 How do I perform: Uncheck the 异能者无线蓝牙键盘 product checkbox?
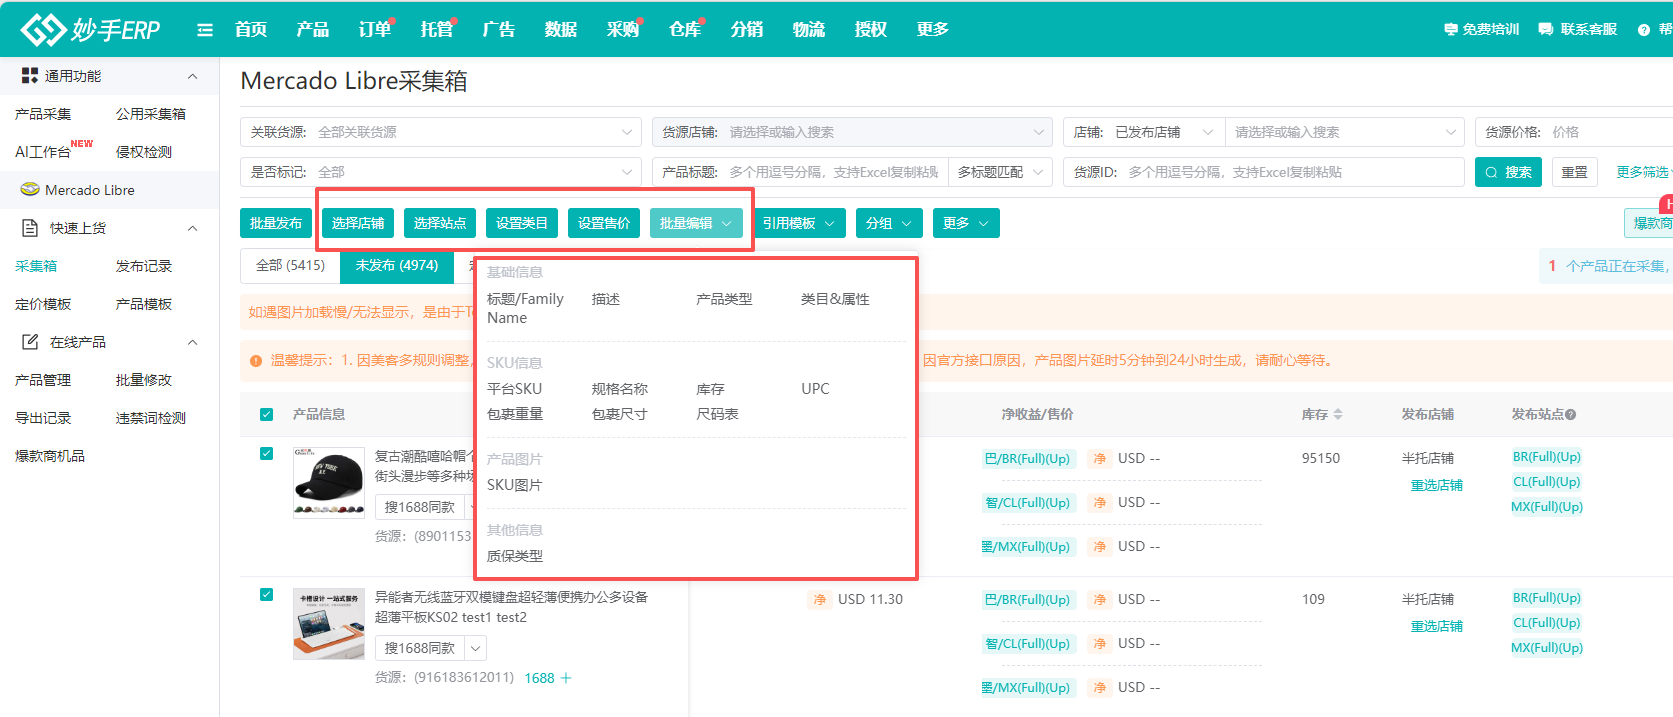[266, 594]
